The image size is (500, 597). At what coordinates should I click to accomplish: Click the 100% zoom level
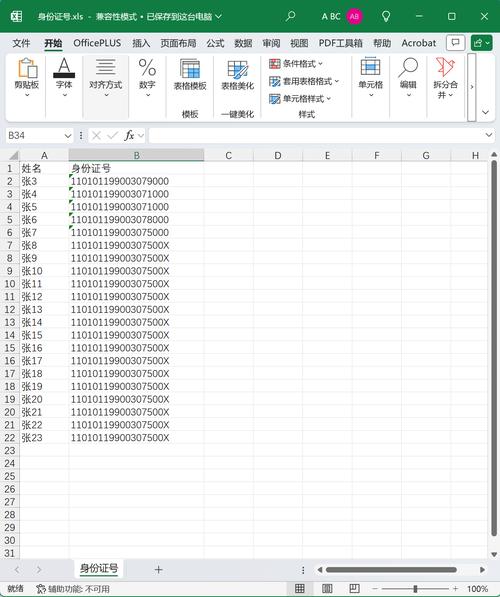pyautogui.click(x=477, y=589)
